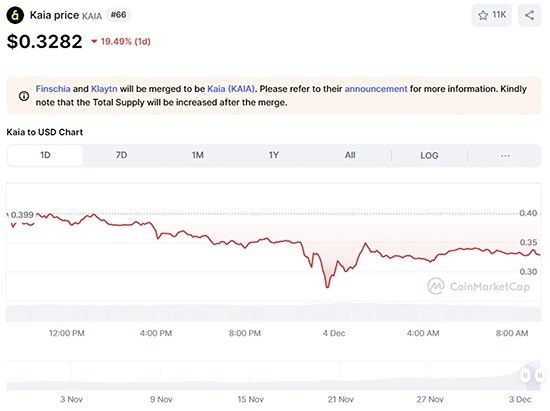Click the #66 rank badge
Screen dimensions: 550x411
pos(118,15)
